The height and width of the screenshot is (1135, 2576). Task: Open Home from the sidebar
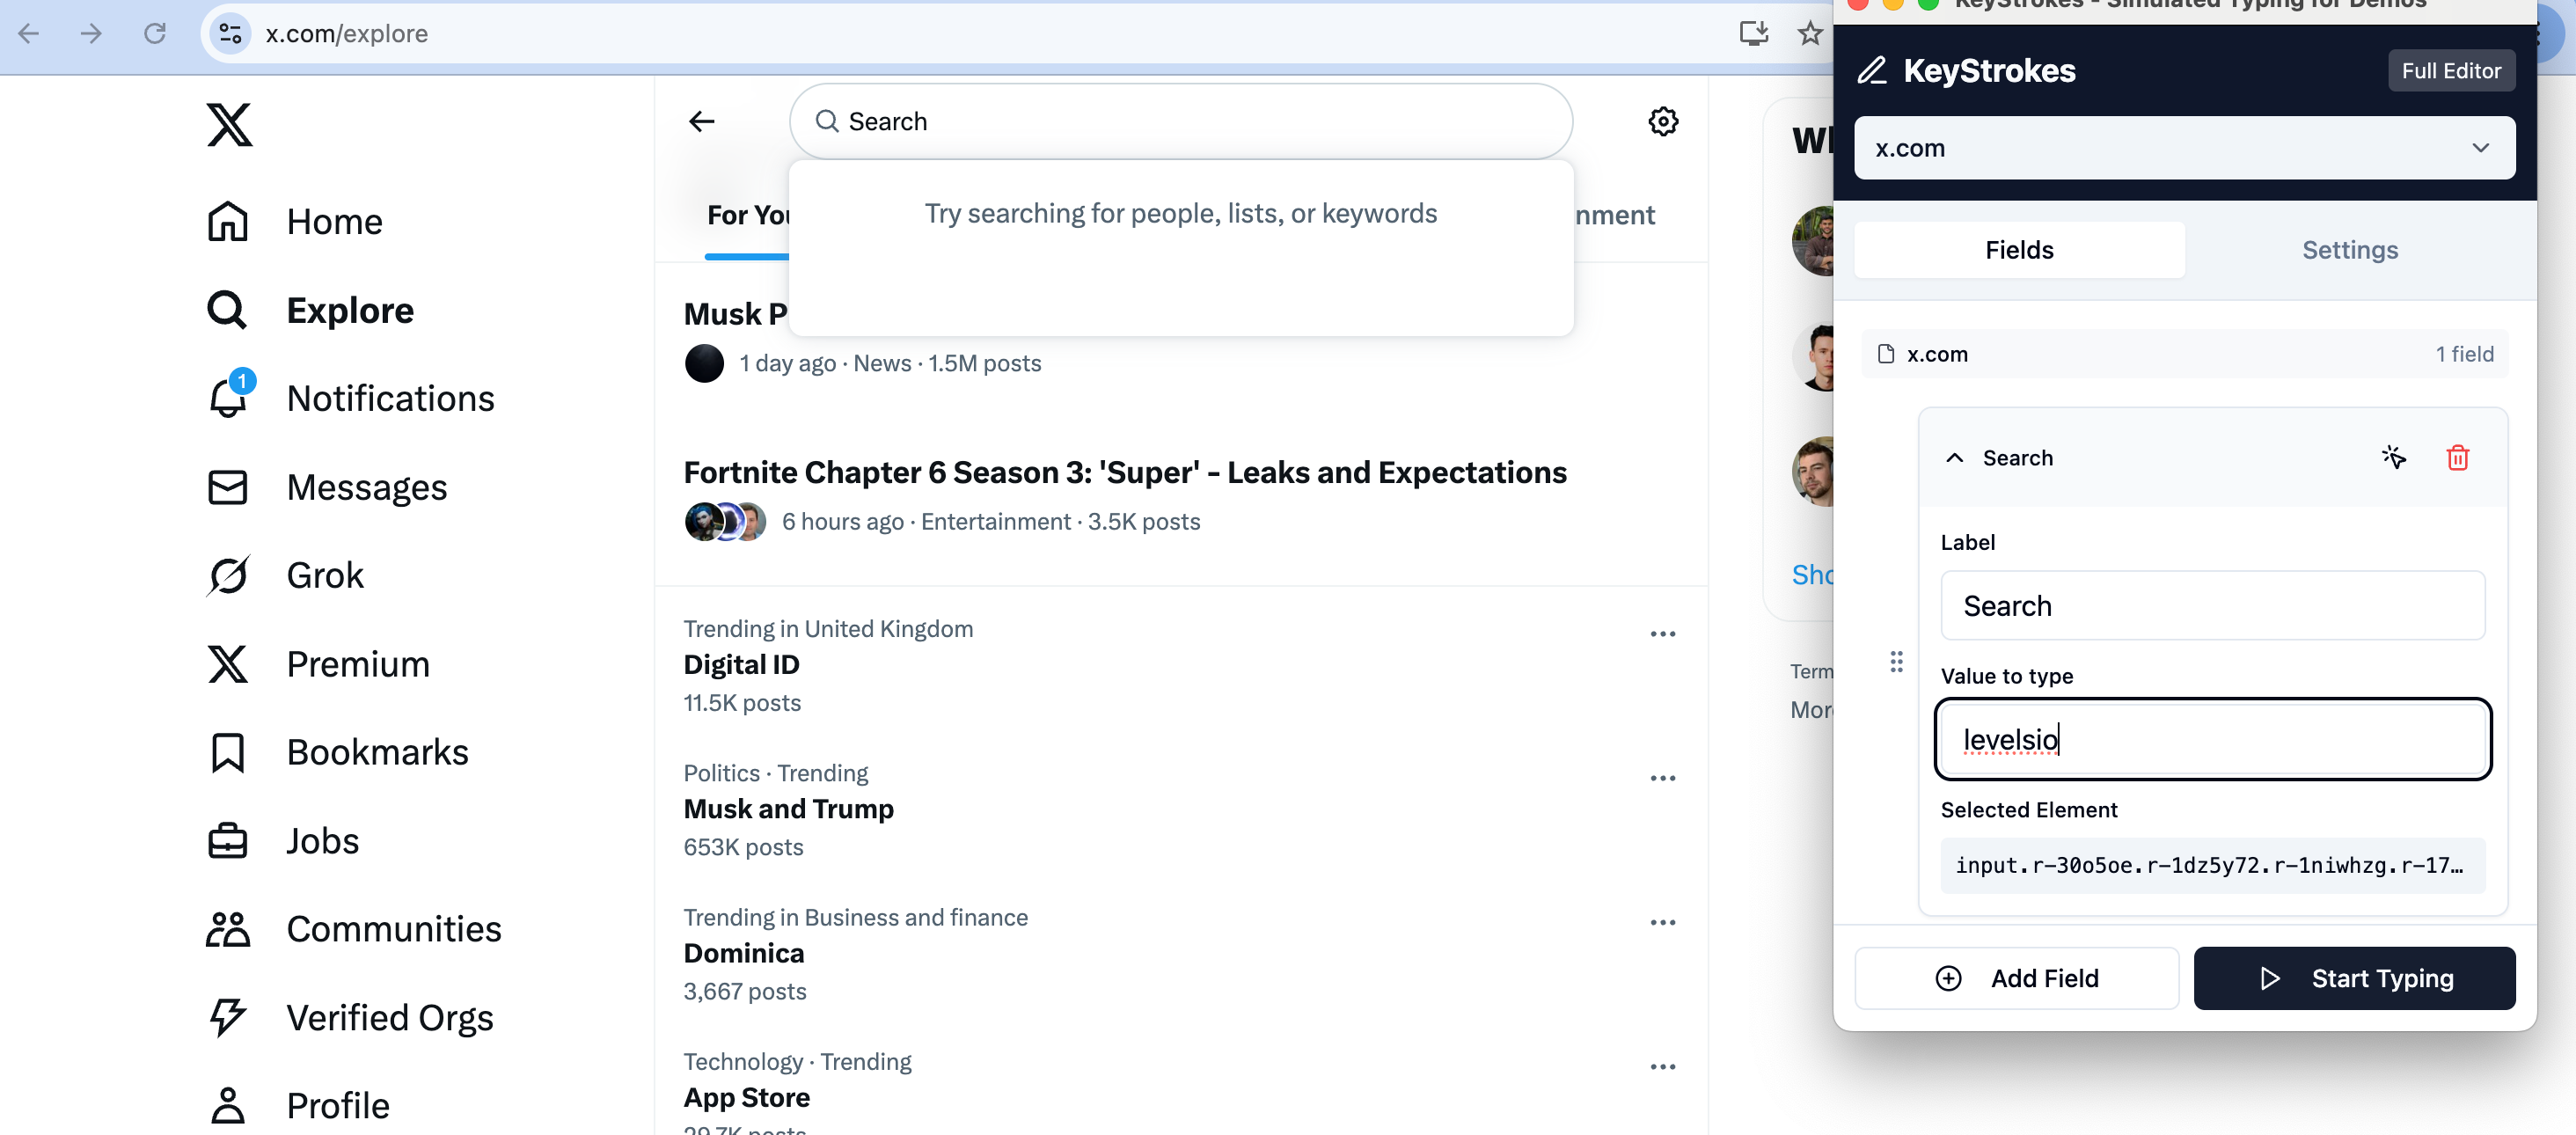pos(294,221)
